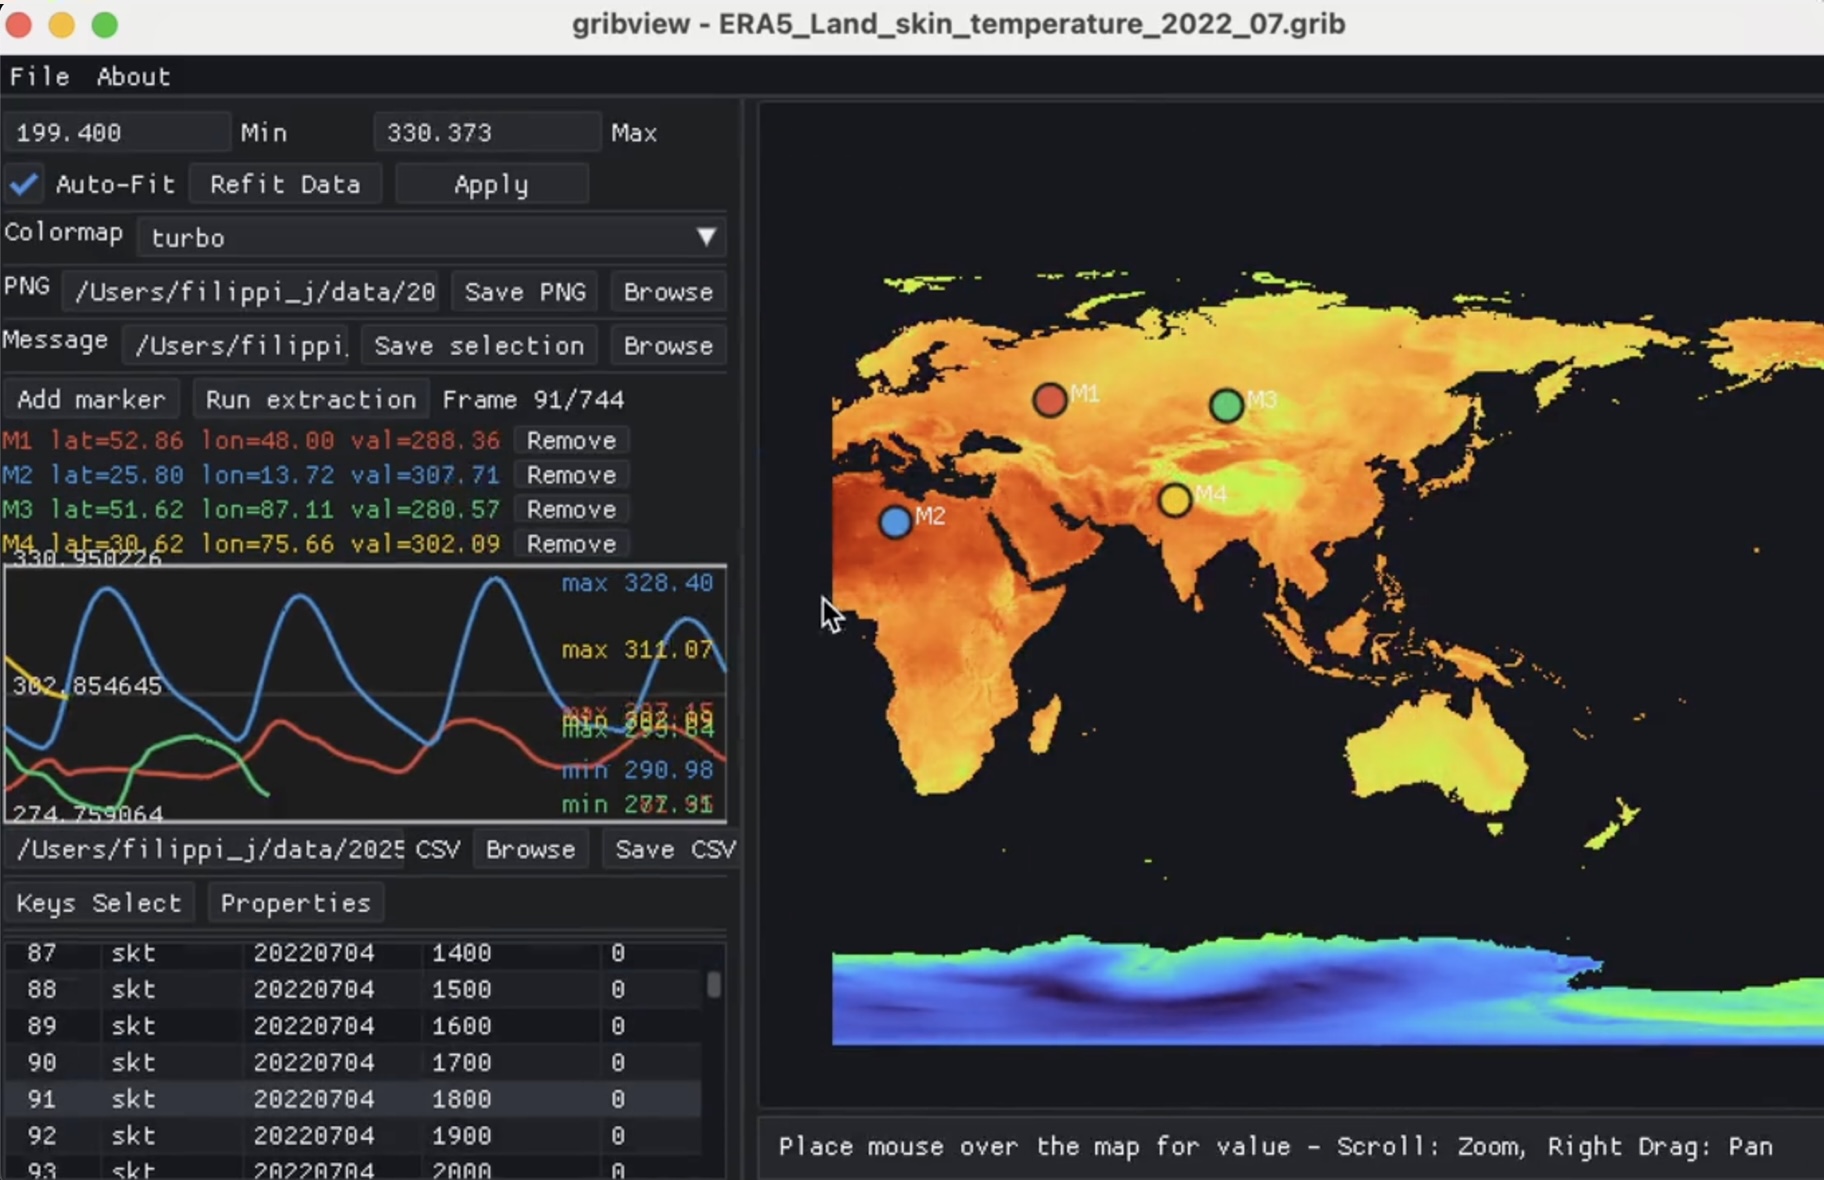The height and width of the screenshot is (1180, 1824).
Task: Click Save selection button
Action: point(479,345)
